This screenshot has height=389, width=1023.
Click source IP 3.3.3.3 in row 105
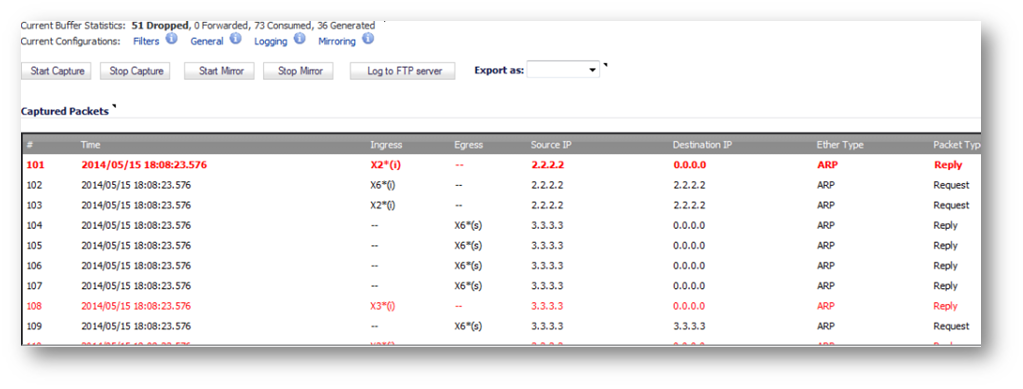point(547,246)
